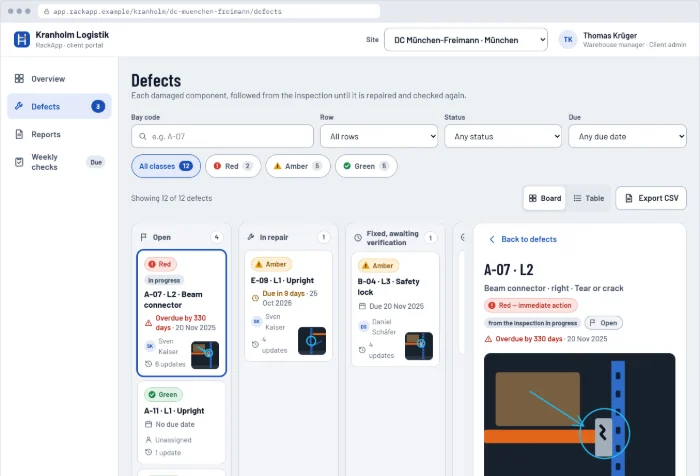The height and width of the screenshot is (476, 700).
Task: Open the Status filter dropdown
Action: pyautogui.click(x=503, y=136)
